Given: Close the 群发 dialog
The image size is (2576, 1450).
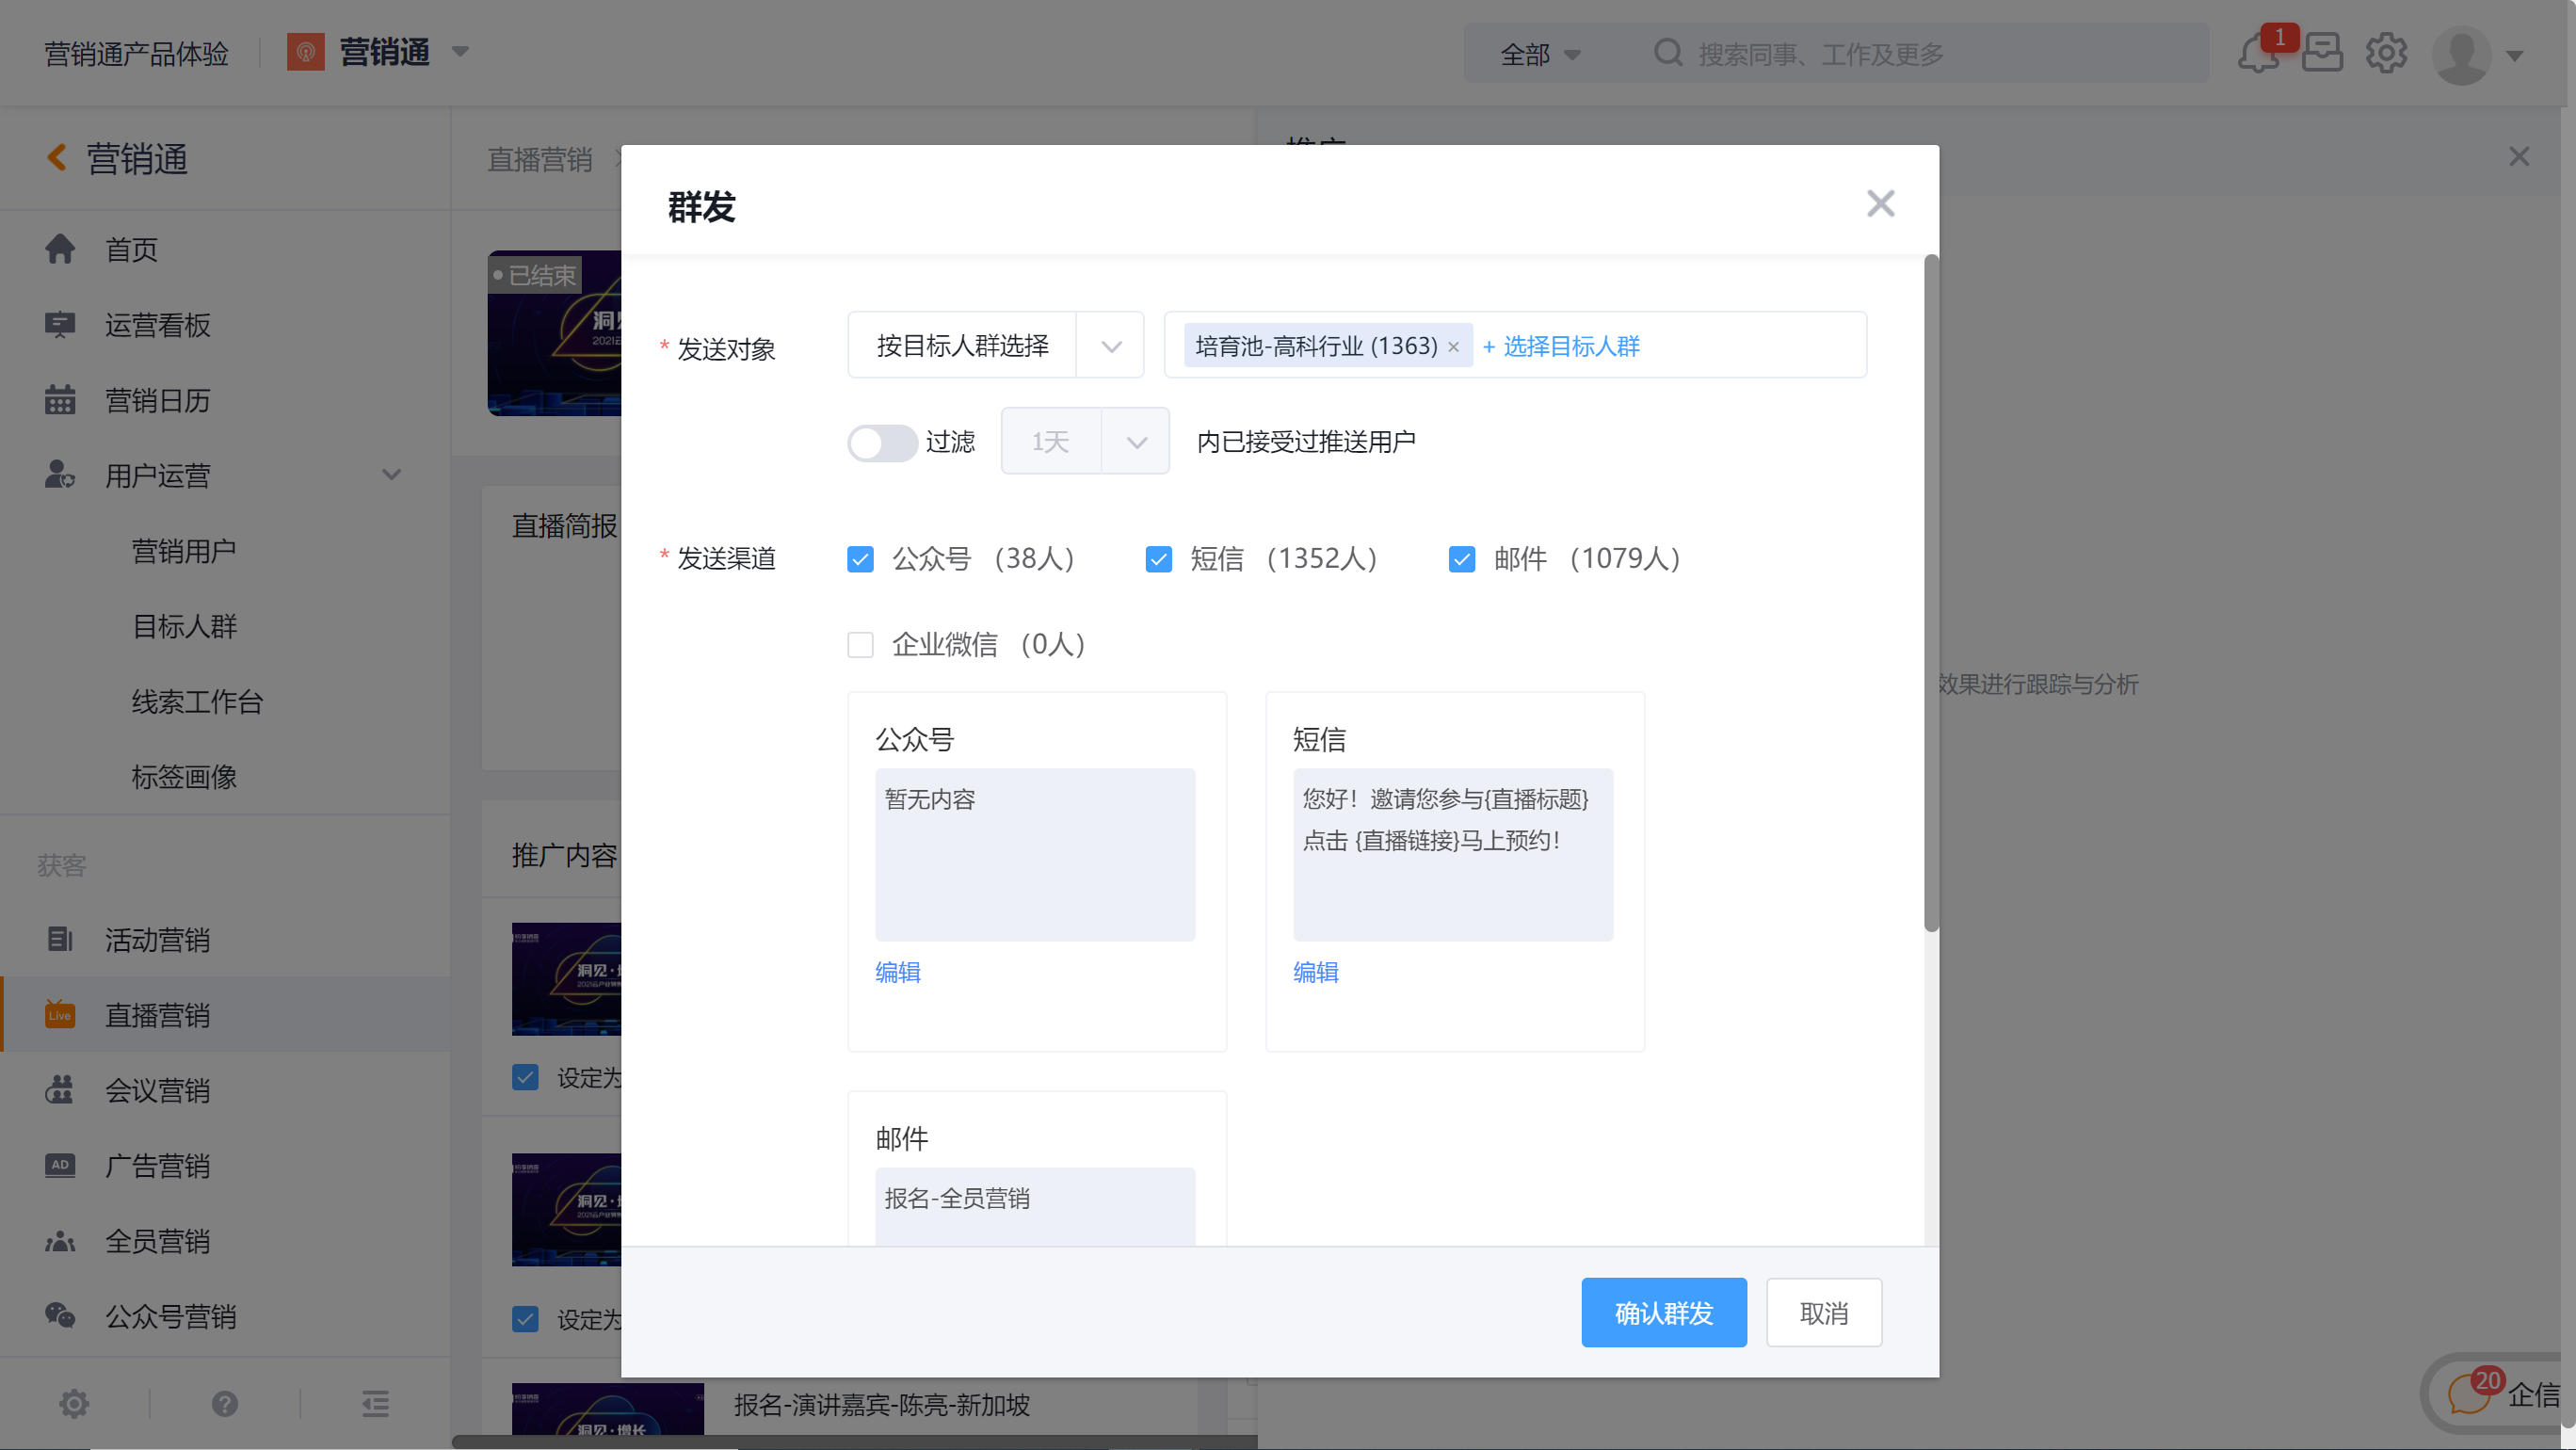Looking at the screenshot, I should point(1880,203).
